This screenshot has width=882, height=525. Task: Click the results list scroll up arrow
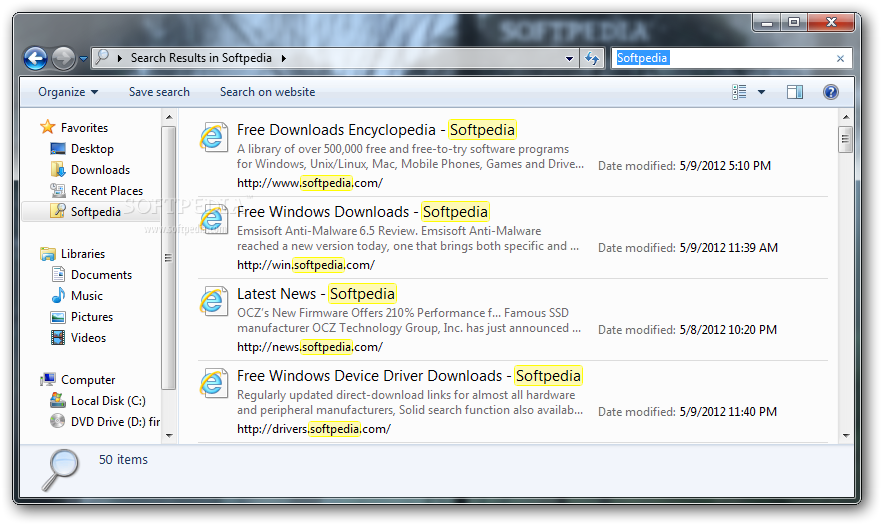(x=845, y=117)
